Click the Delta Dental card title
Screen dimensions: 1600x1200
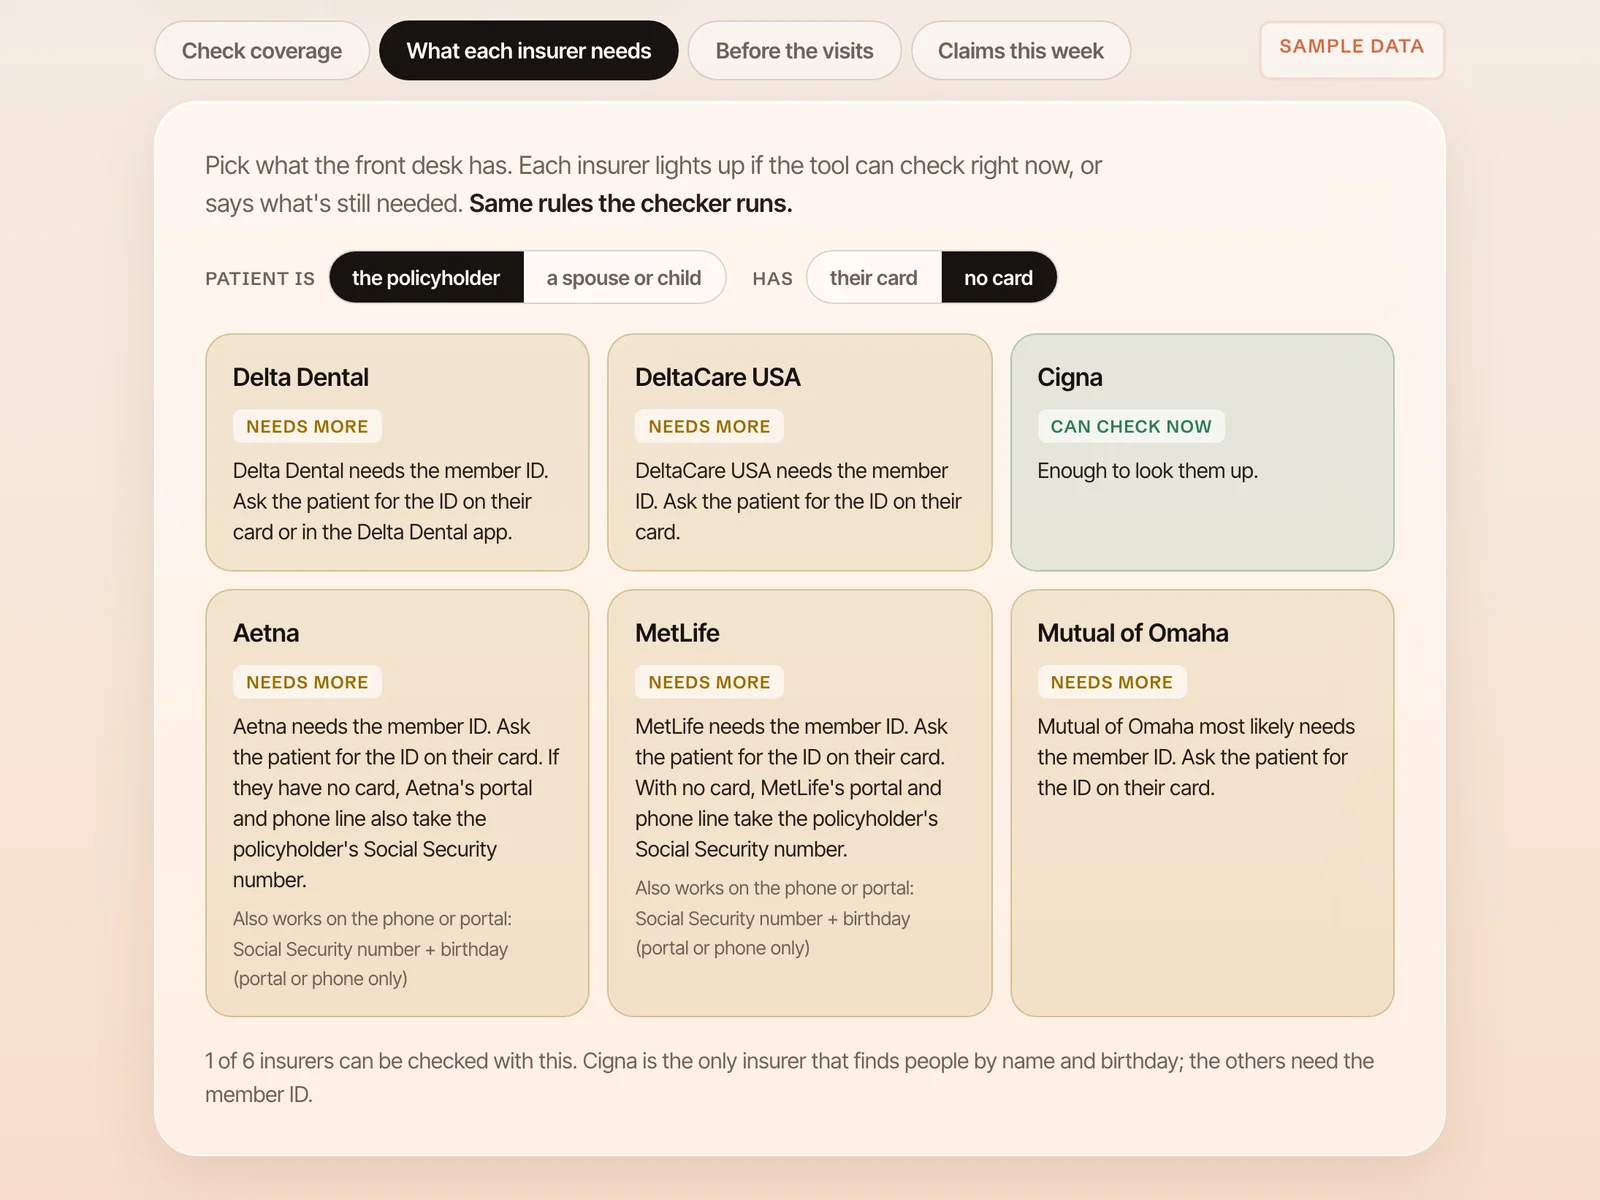point(301,377)
